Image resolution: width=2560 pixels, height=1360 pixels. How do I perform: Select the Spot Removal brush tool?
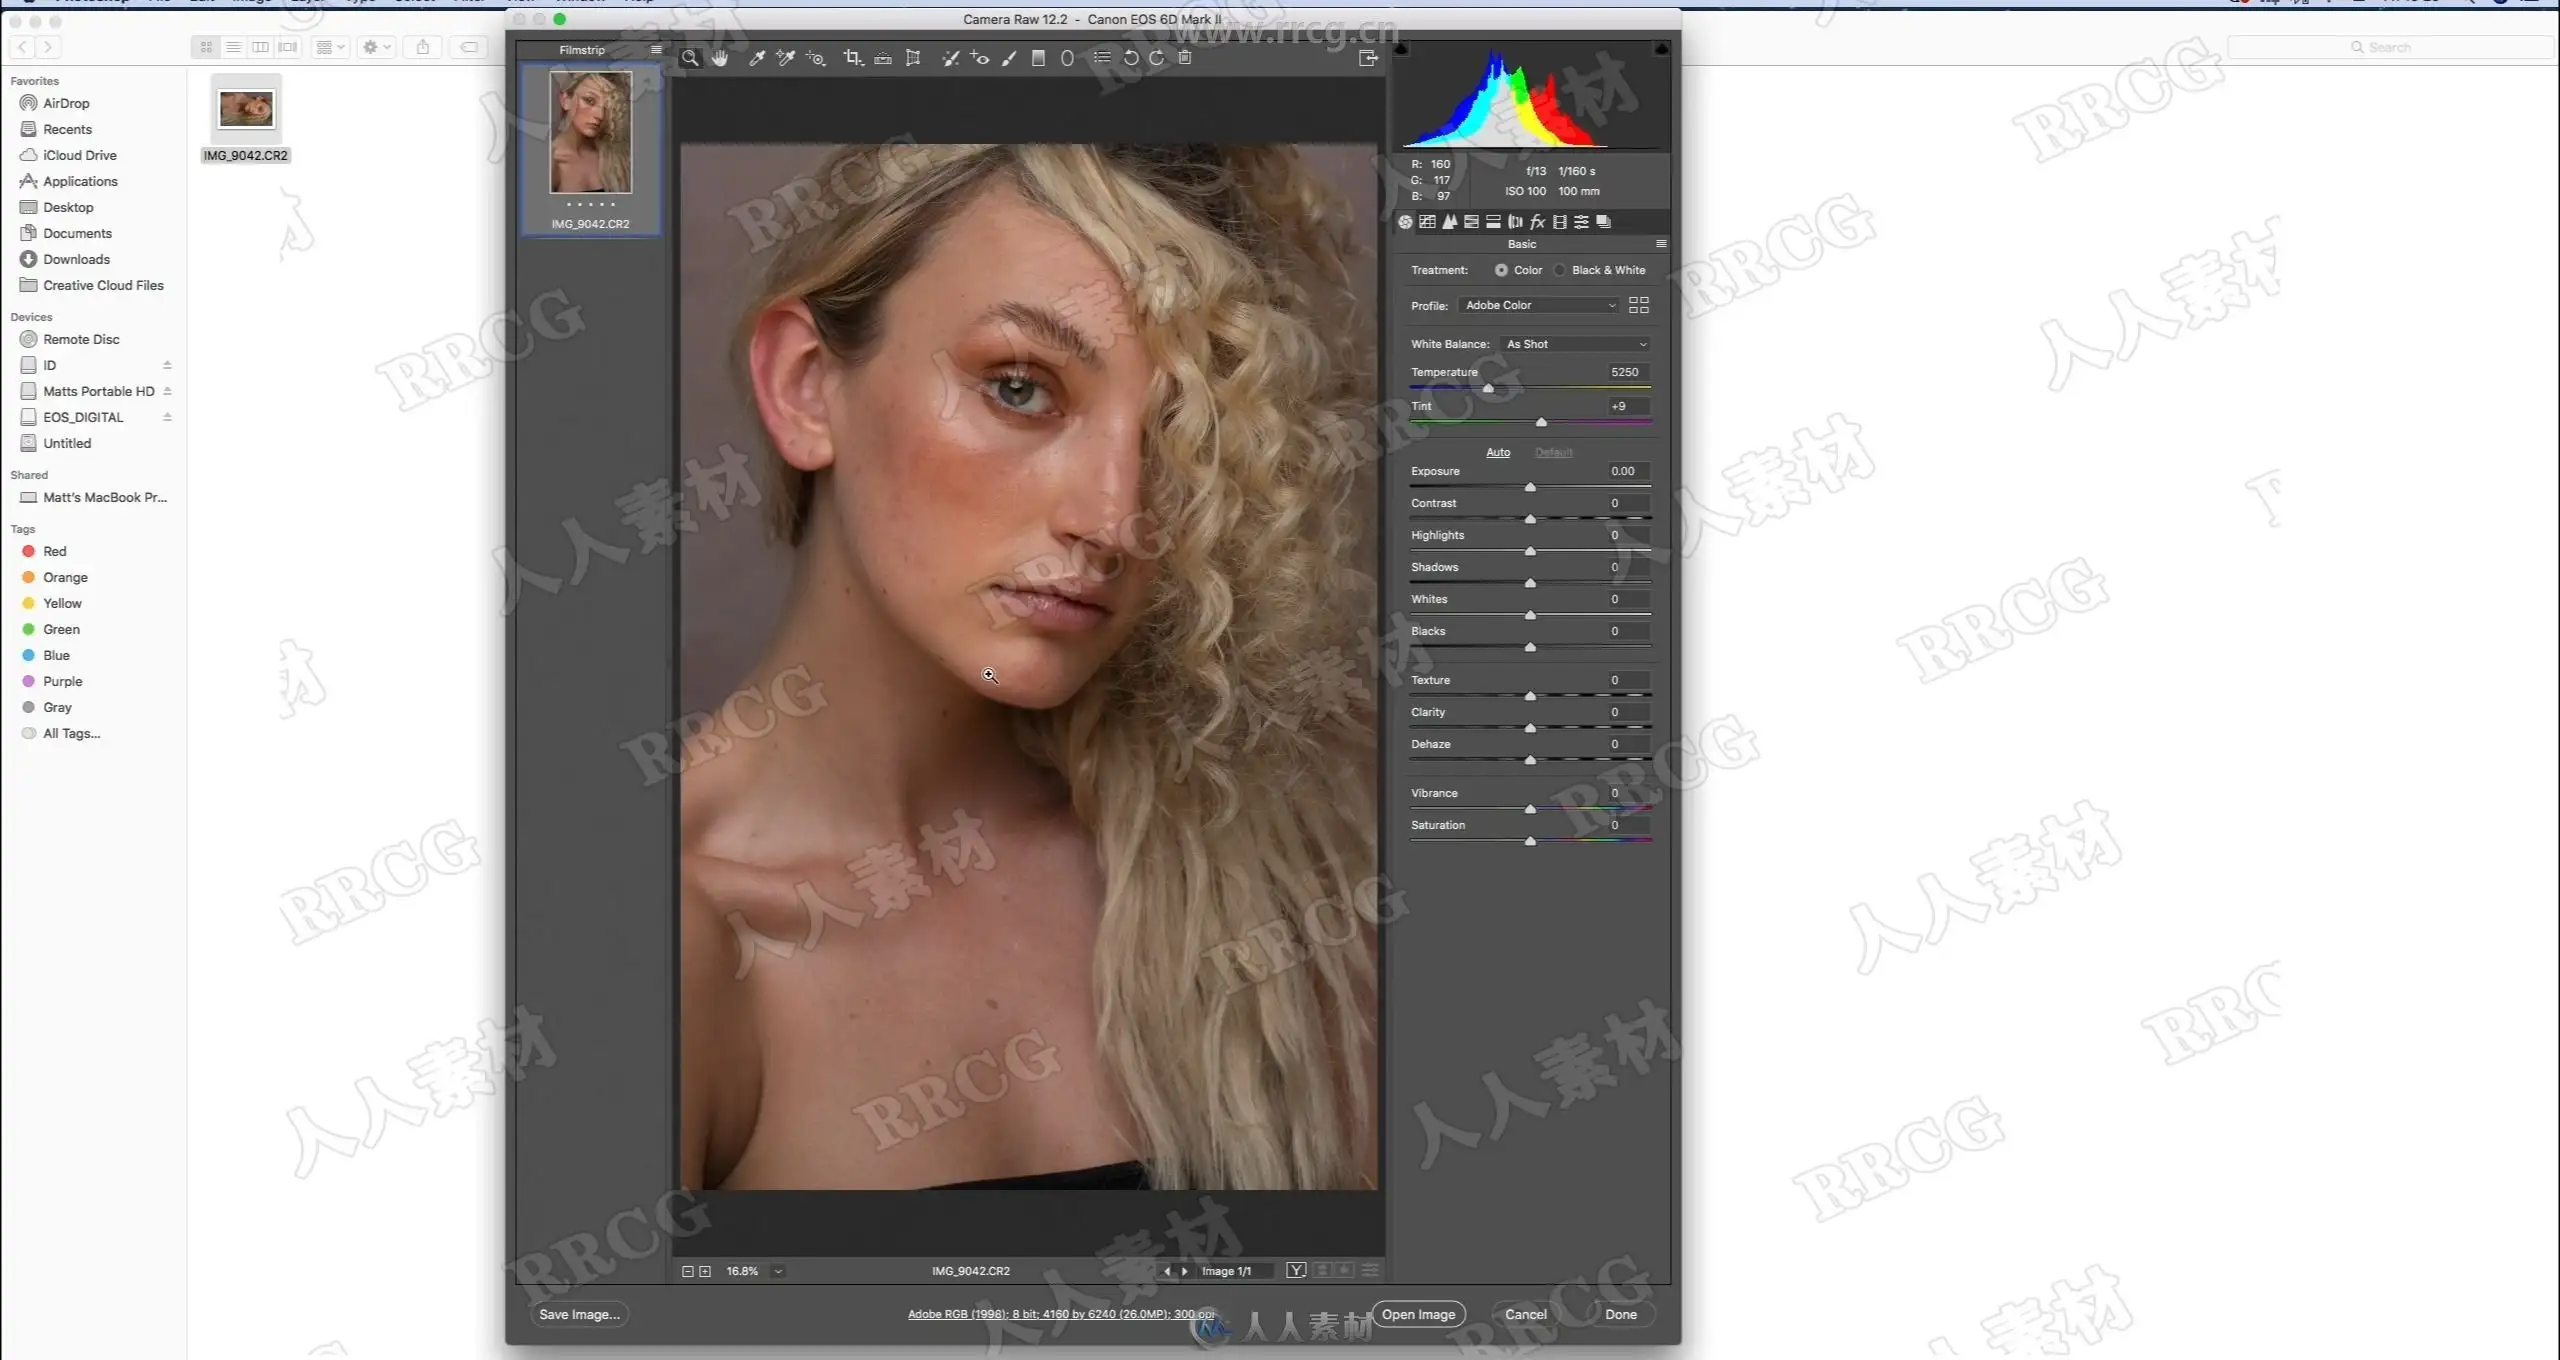(950, 58)
